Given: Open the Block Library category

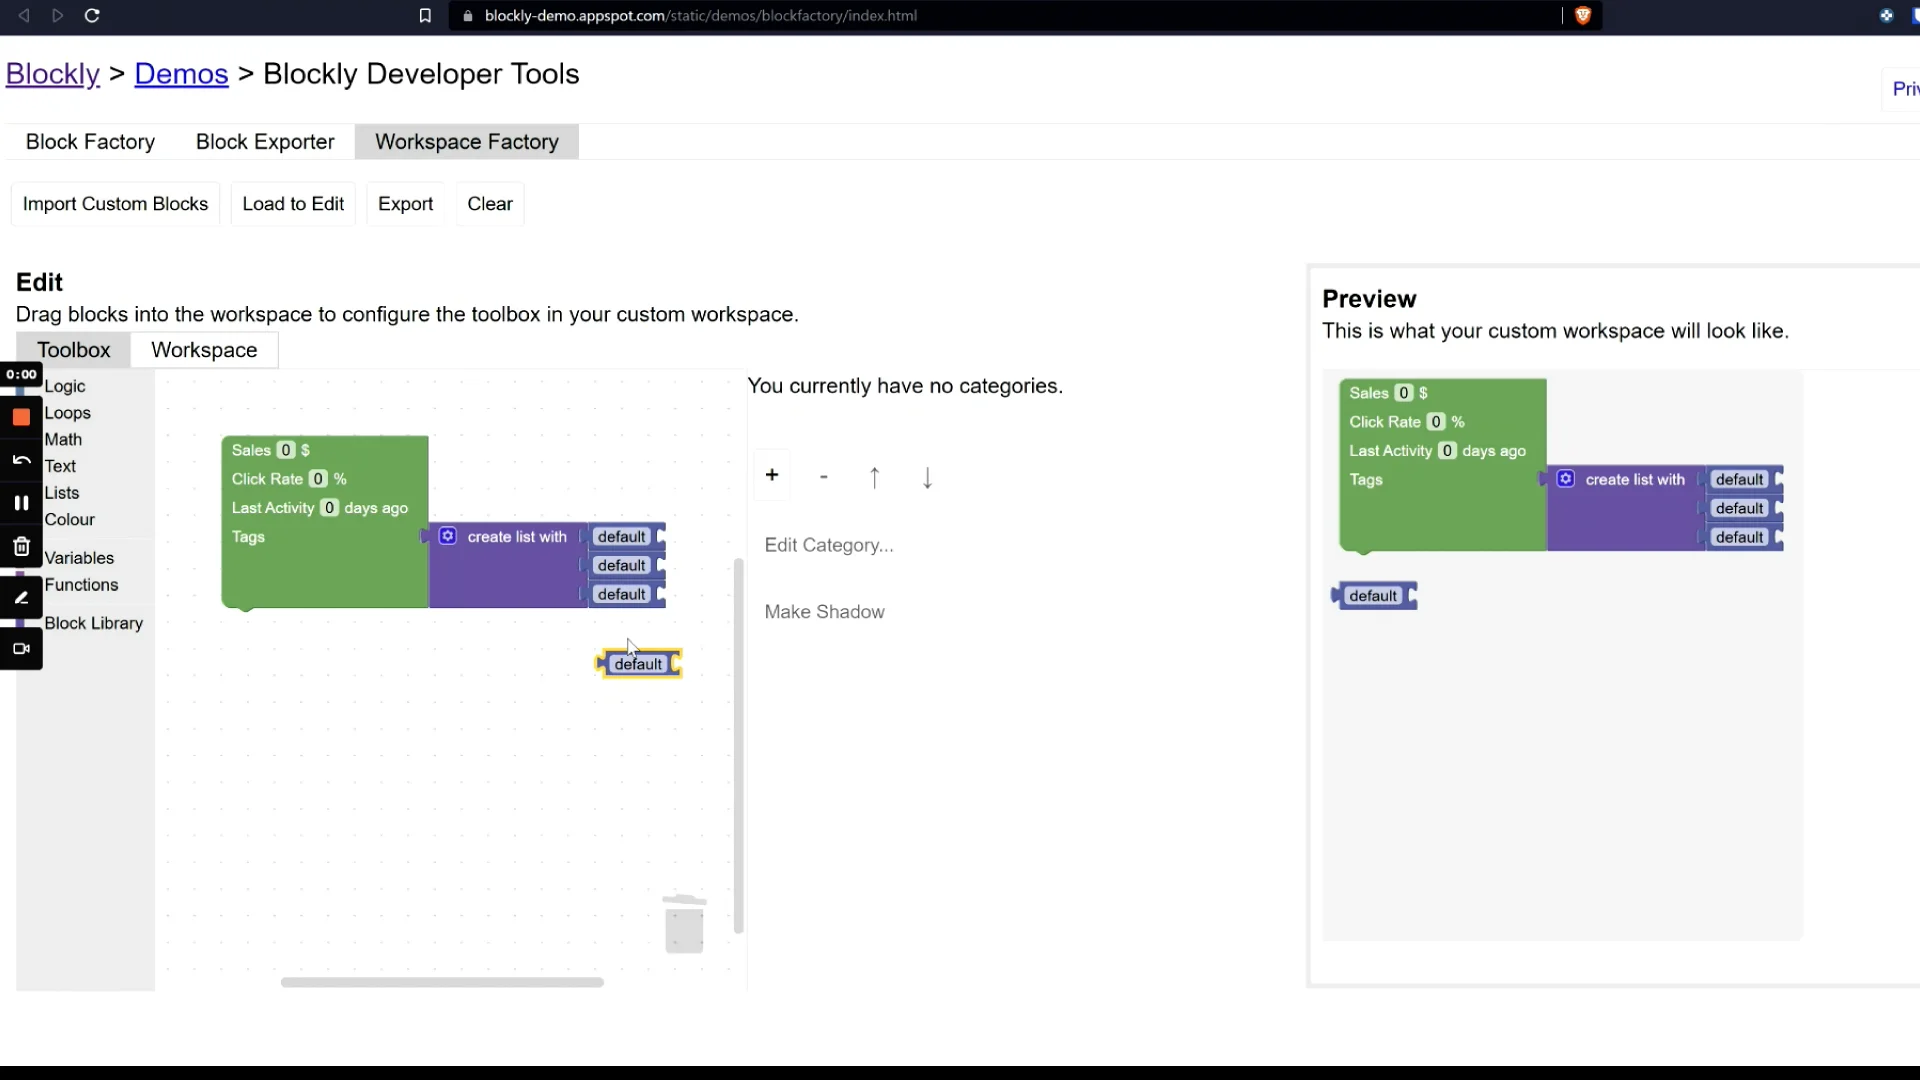Looking at the screenshot, I should [x=93, y=623].
